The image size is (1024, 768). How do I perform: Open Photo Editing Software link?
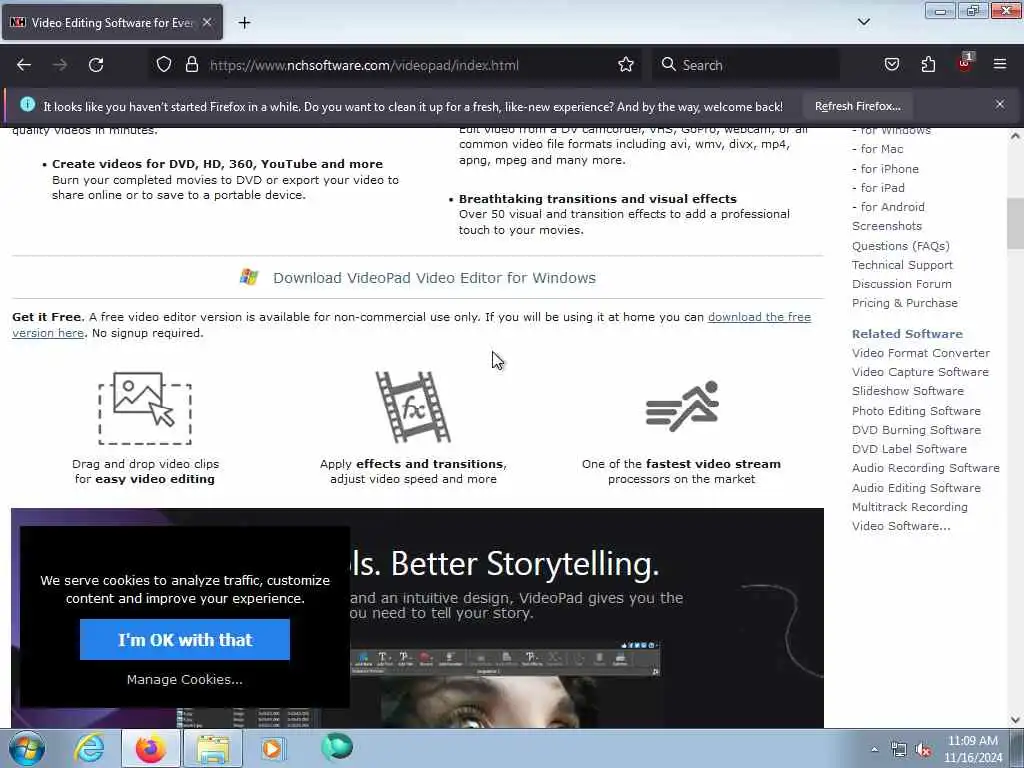[x=916, y=411]
